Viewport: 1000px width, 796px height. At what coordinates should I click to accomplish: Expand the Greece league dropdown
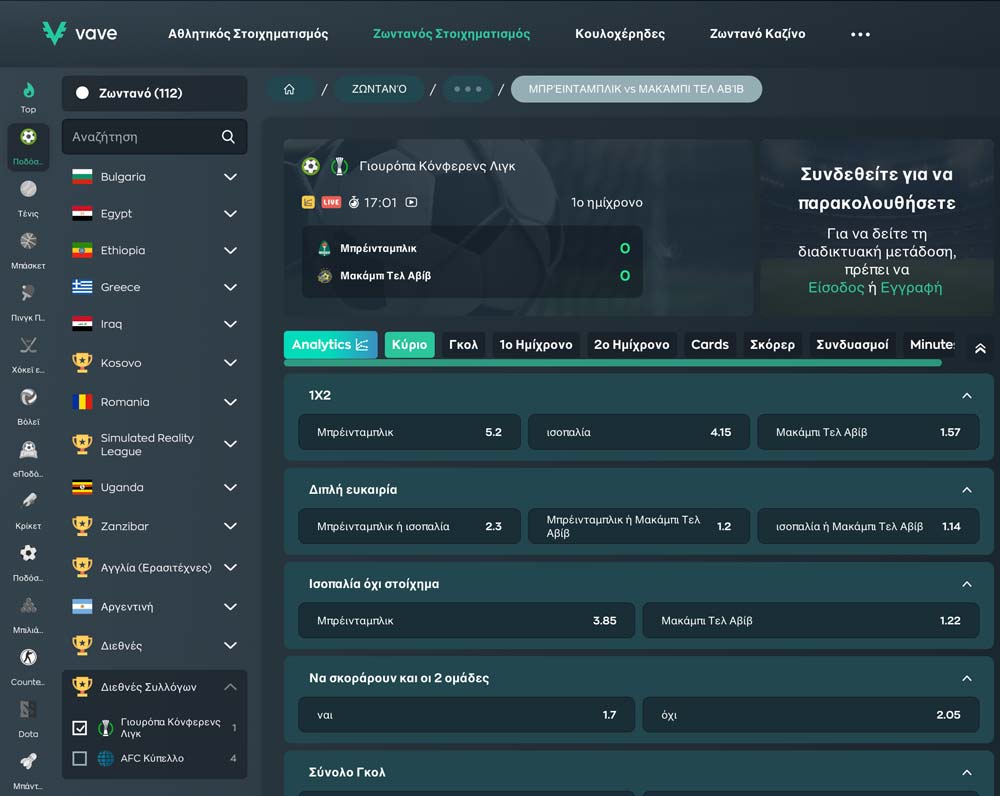[230, 287]
